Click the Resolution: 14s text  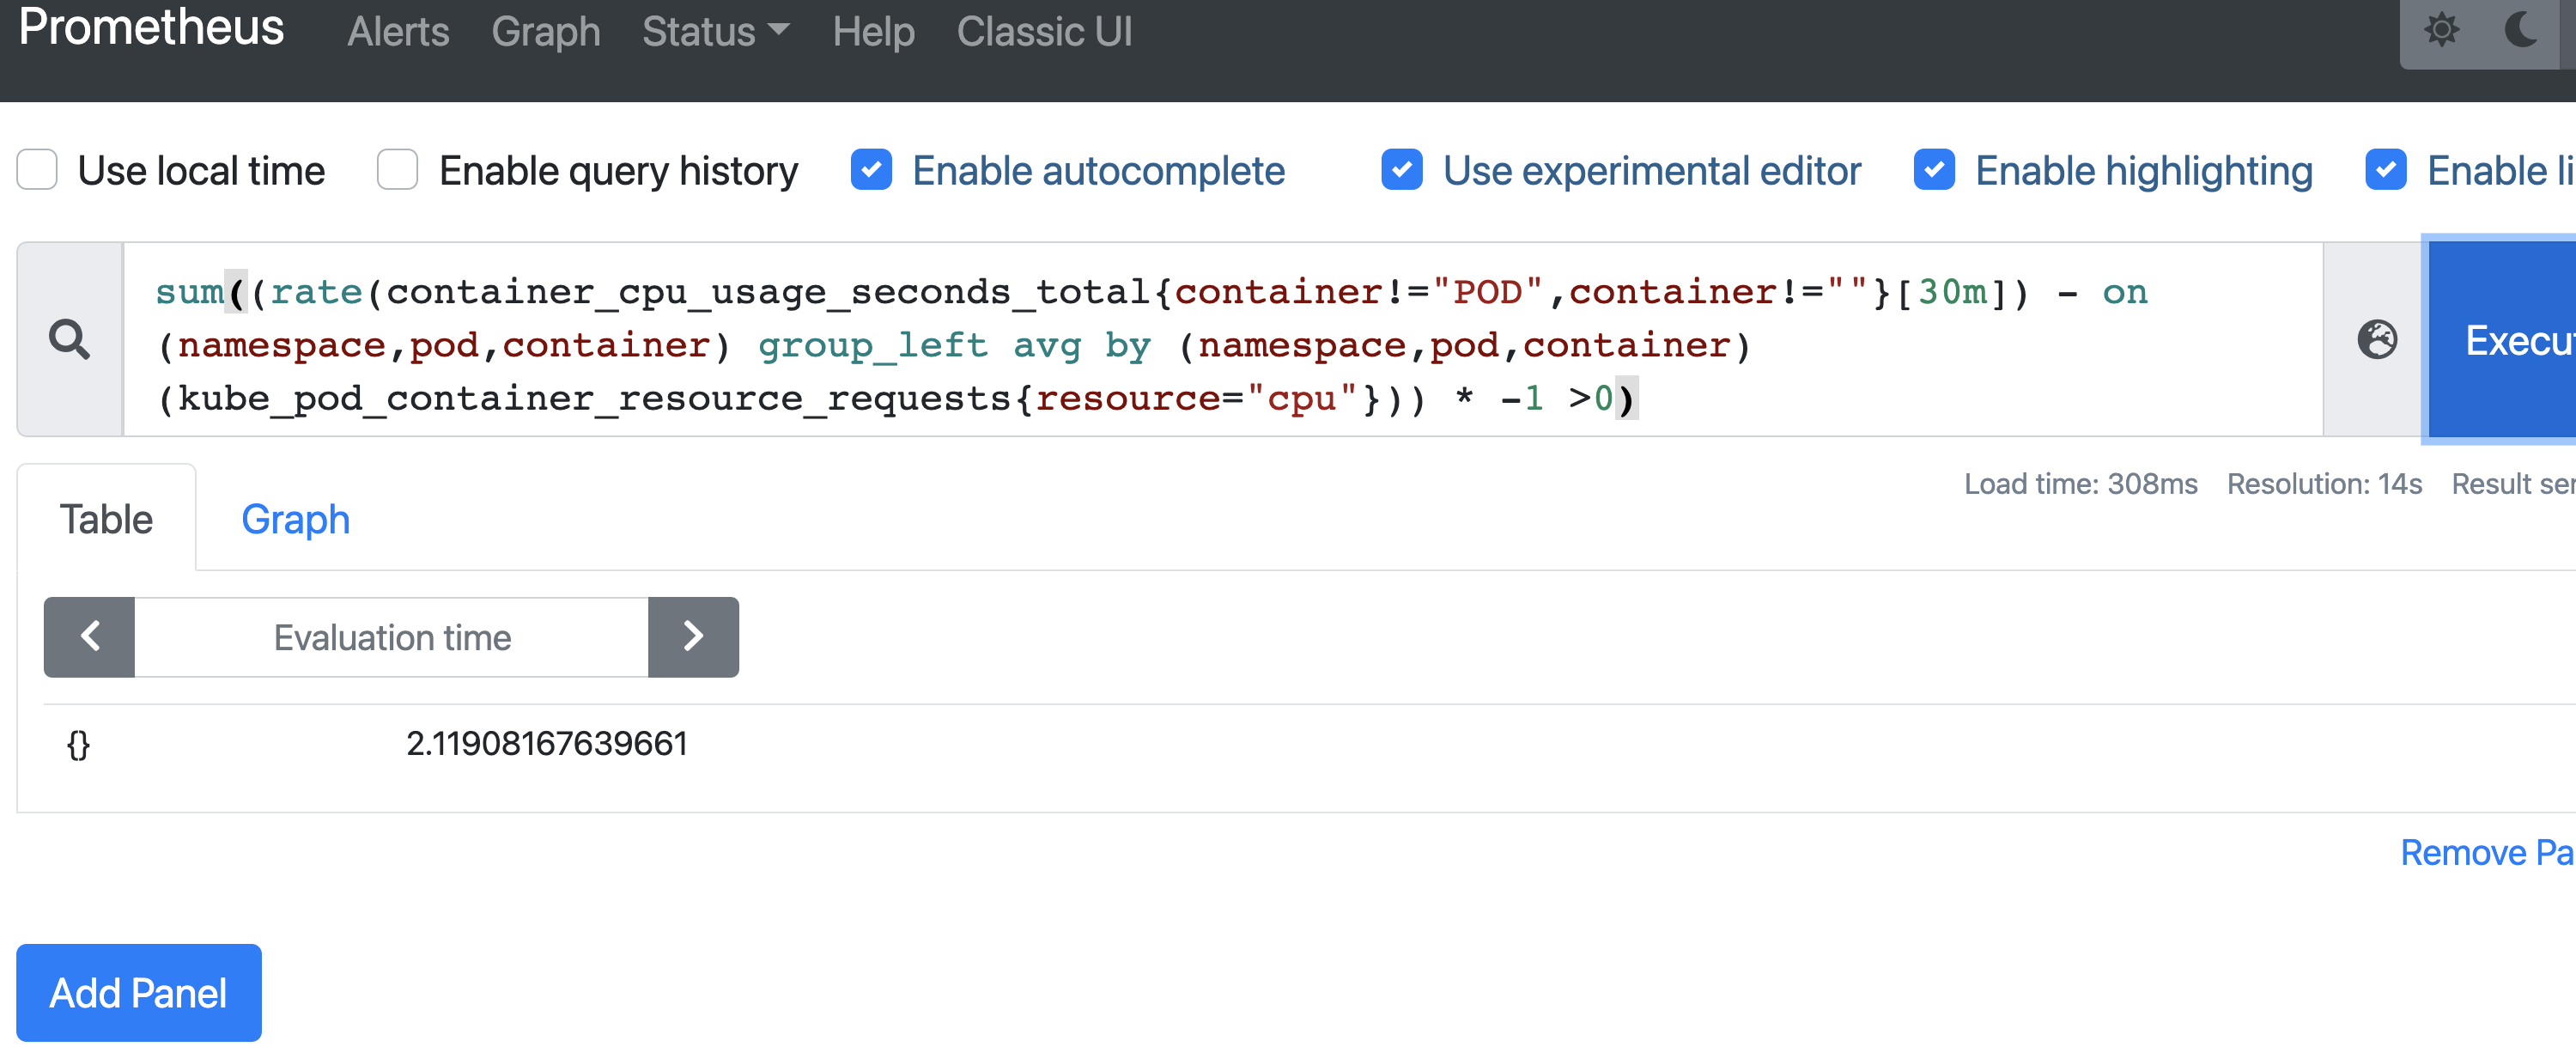2324,484
